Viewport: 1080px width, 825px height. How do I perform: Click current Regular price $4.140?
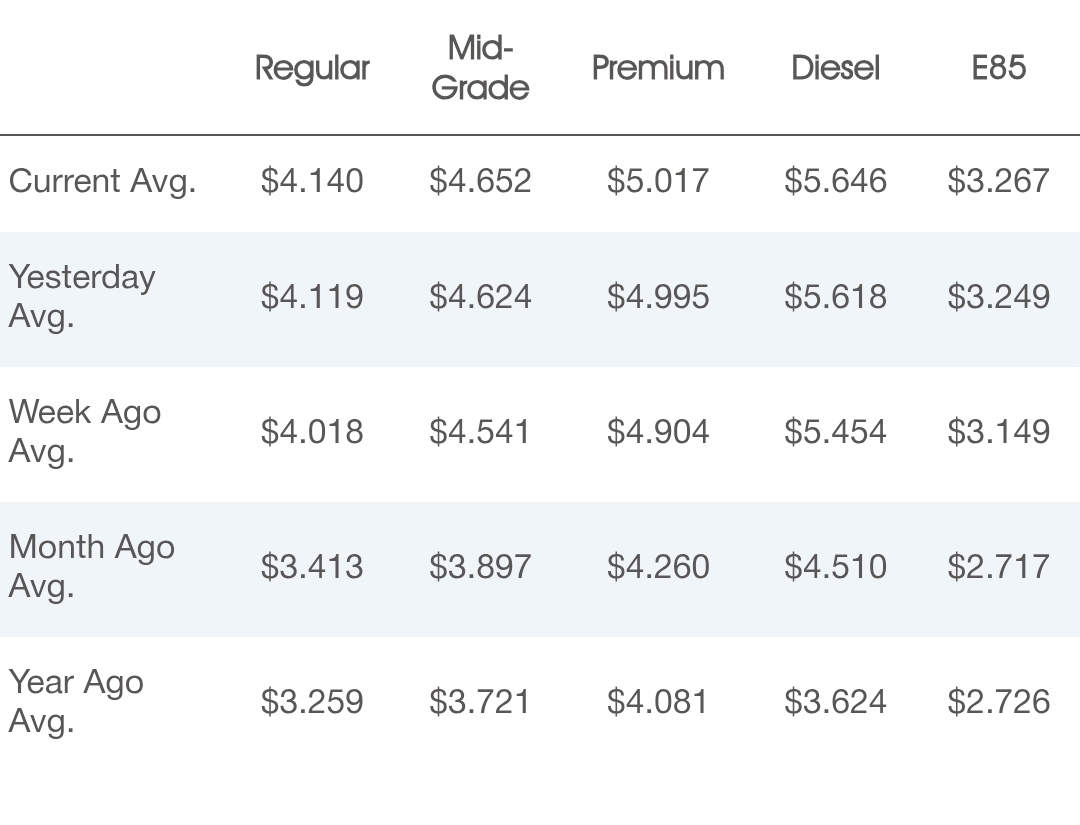point(312,181)
